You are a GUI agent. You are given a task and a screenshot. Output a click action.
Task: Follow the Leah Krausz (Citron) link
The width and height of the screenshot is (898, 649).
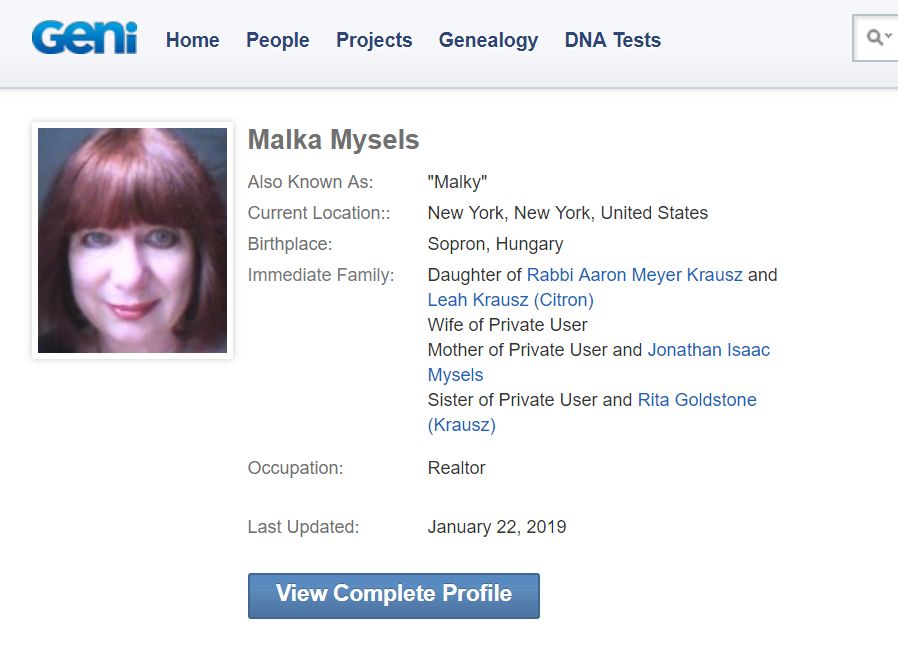510,300
